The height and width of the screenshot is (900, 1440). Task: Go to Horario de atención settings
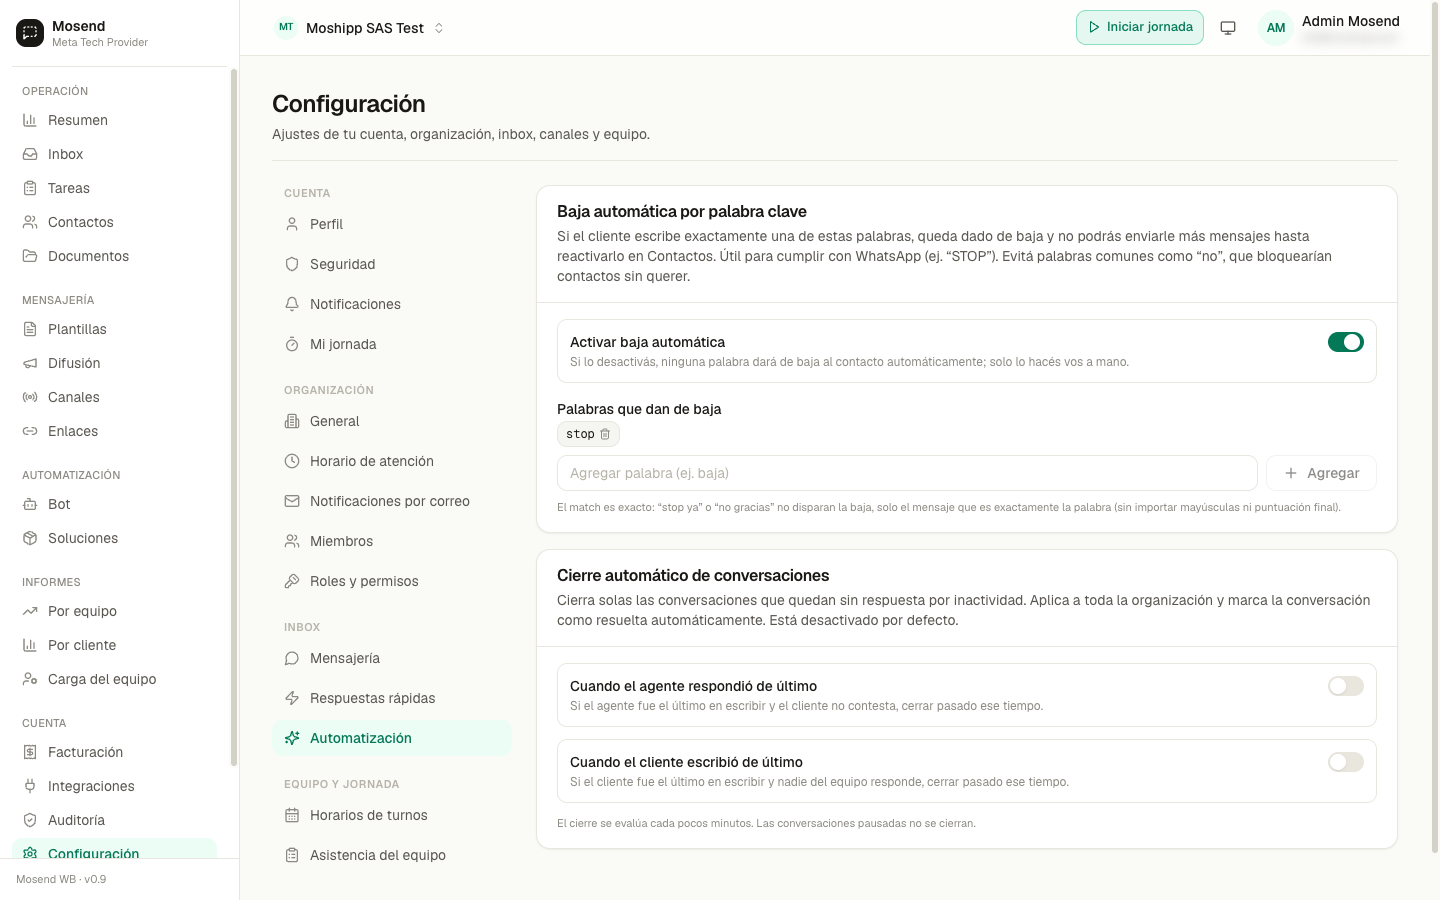click(x=392, y=461)
